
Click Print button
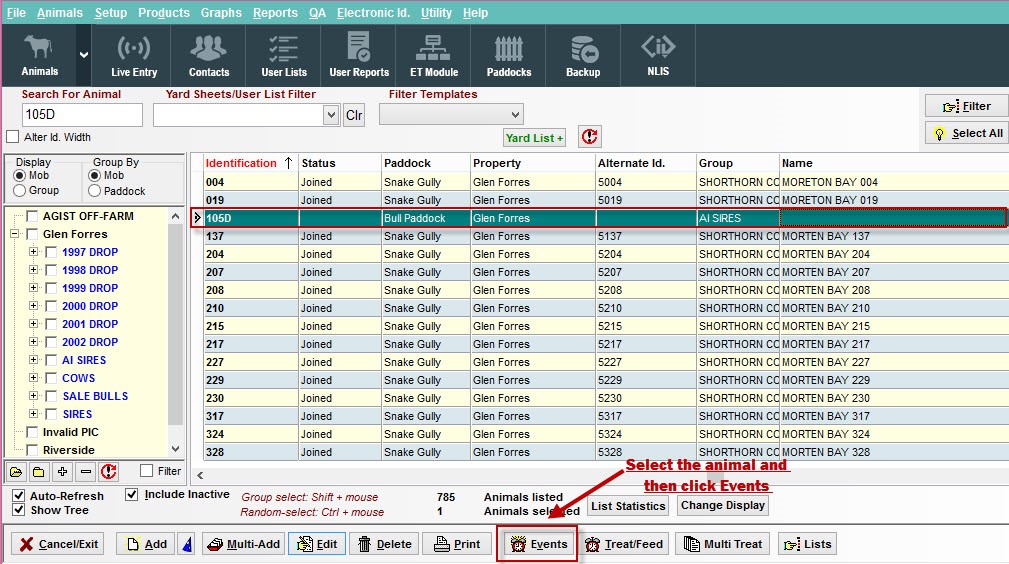click(x=457, y=544)
